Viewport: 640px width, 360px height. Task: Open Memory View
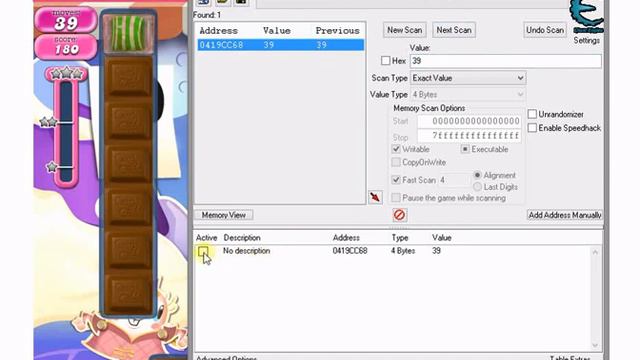(x=223, y=215)
